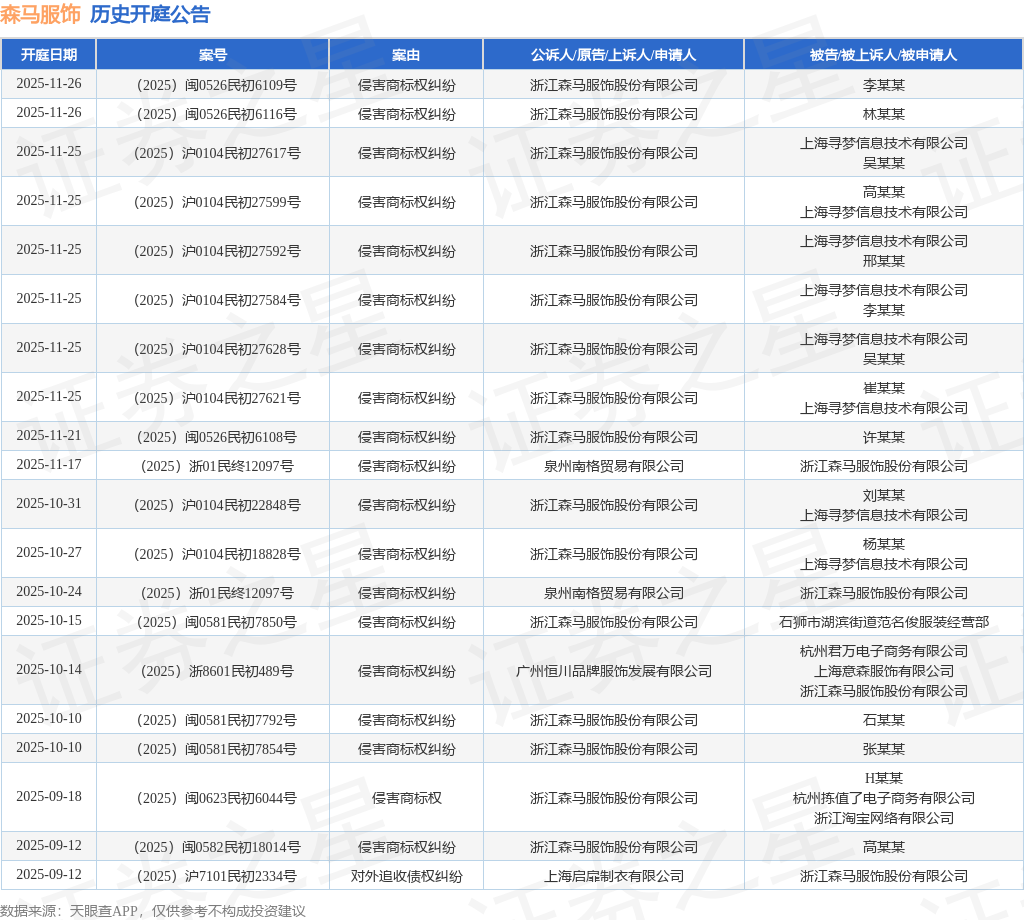Click case number (2025)闽0582民初18014号
The height and width of the screenshot is (920, 1024).
(x=213, y=847)
